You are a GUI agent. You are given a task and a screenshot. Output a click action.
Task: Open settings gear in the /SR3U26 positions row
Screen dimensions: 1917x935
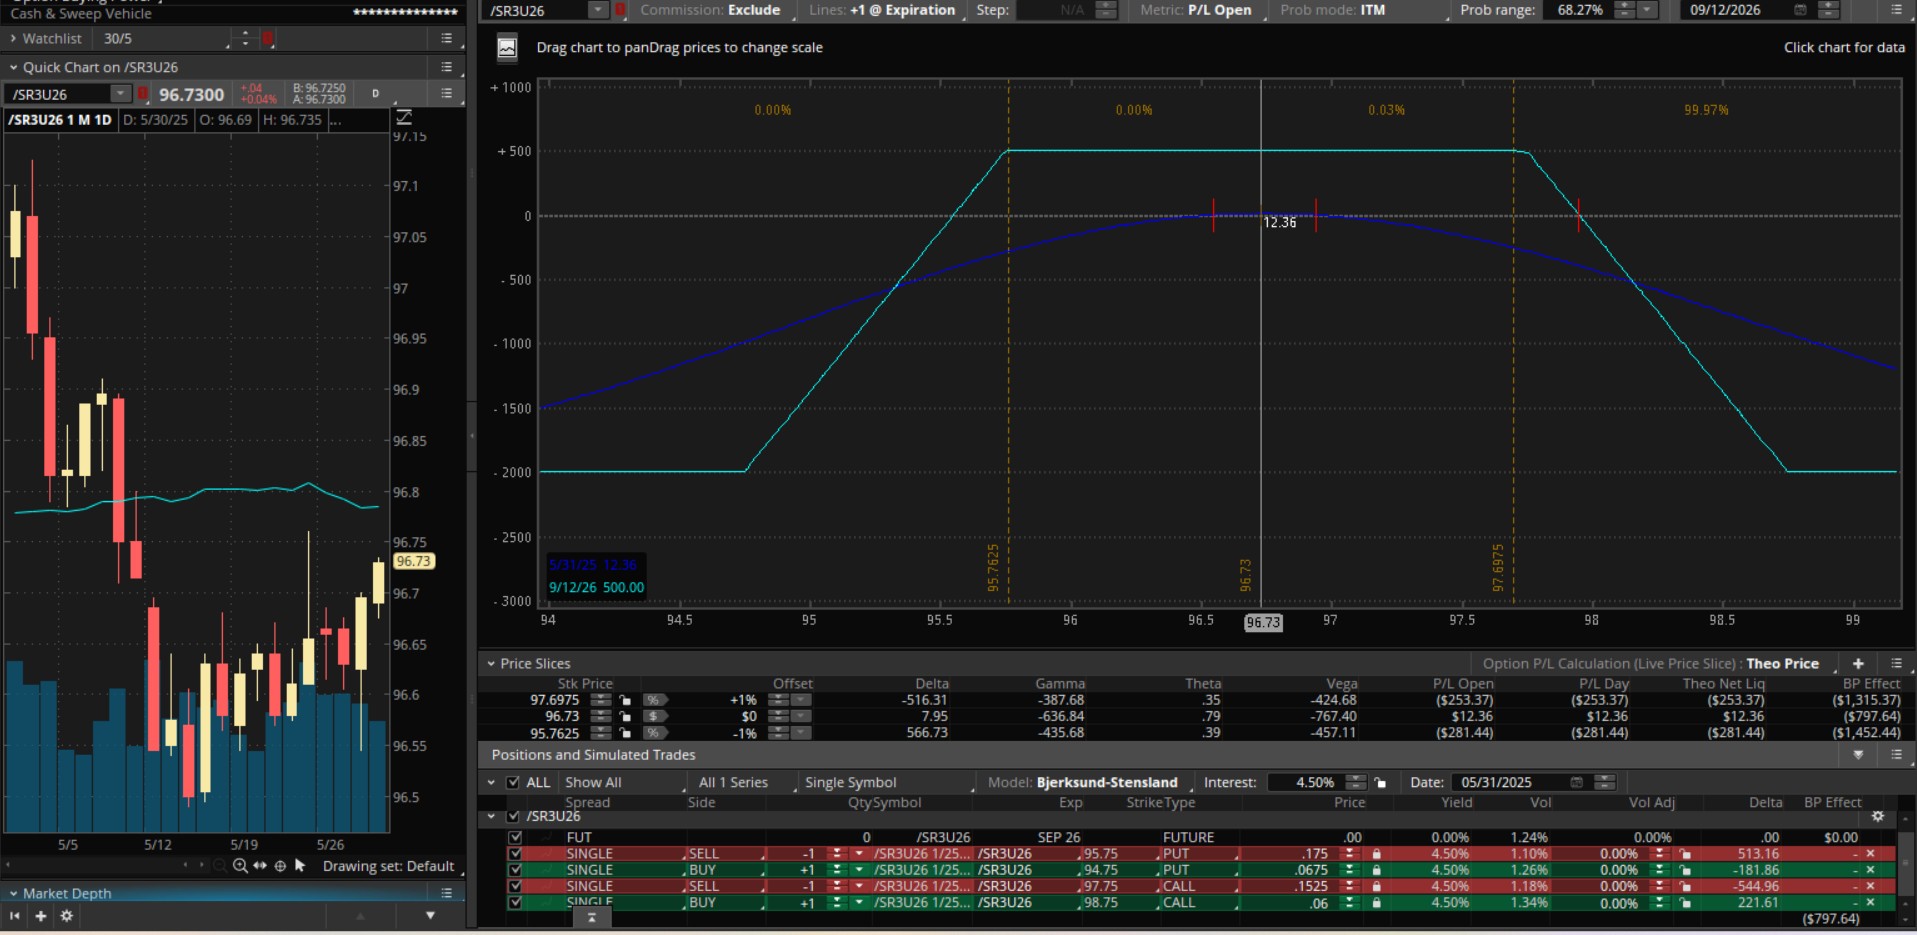(x=1877, y=816)
